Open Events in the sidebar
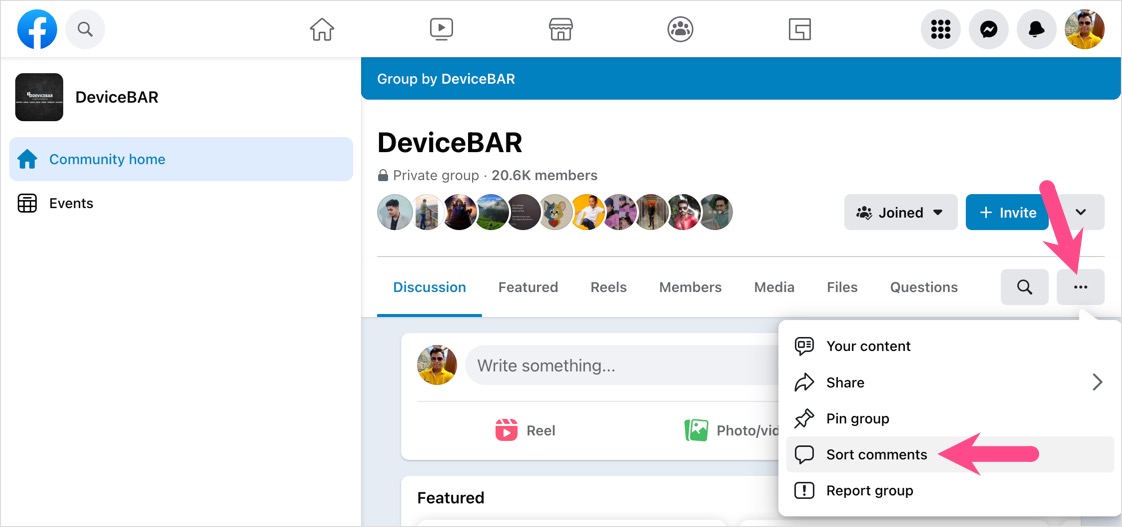 (181, 203)
